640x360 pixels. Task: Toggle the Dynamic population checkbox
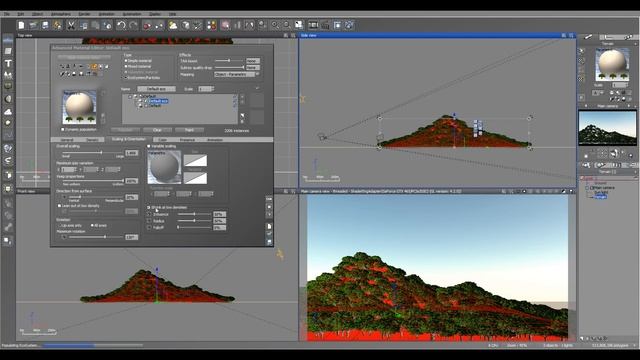[63, 129]
